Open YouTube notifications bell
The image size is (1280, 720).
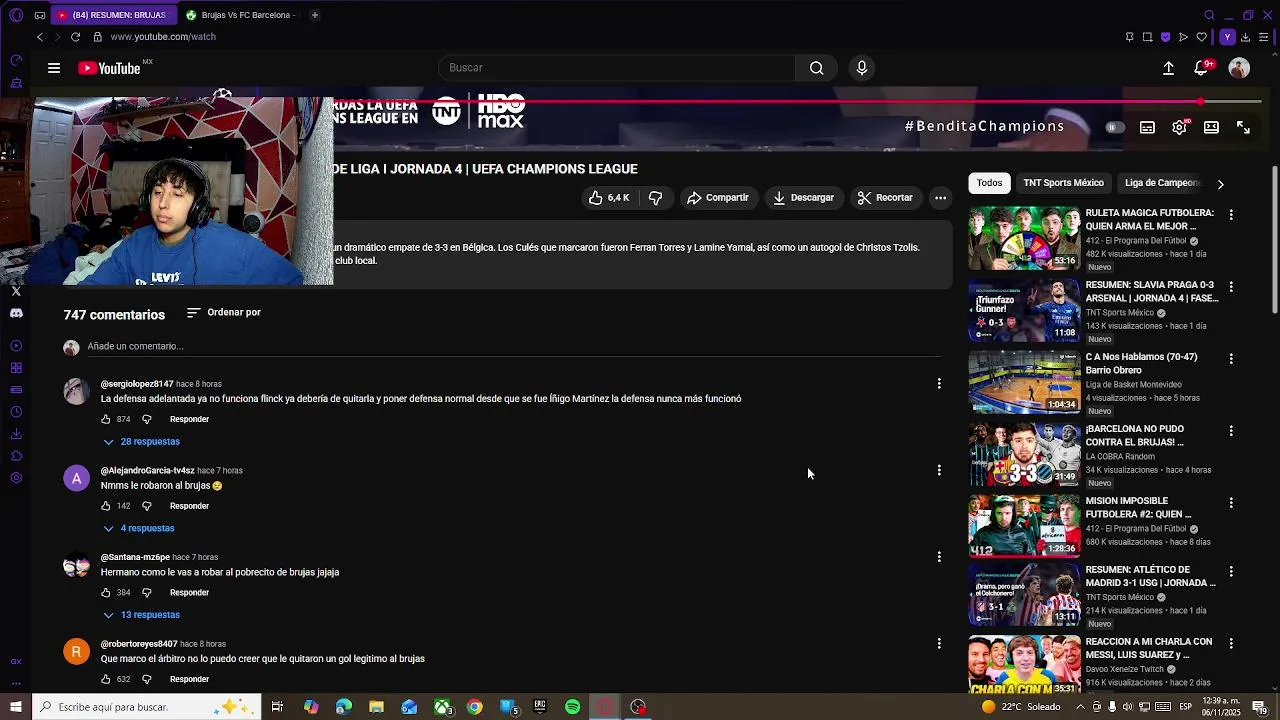1201,68
